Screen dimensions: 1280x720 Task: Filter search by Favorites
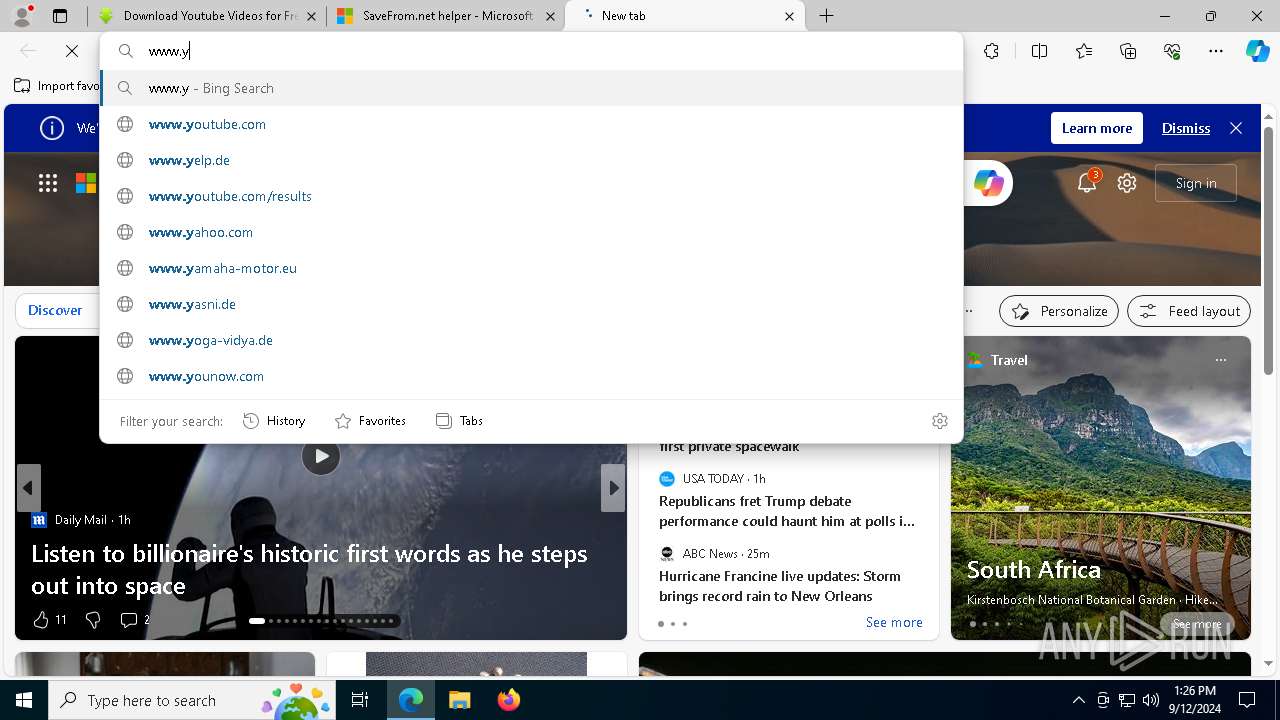coord(370,421)
